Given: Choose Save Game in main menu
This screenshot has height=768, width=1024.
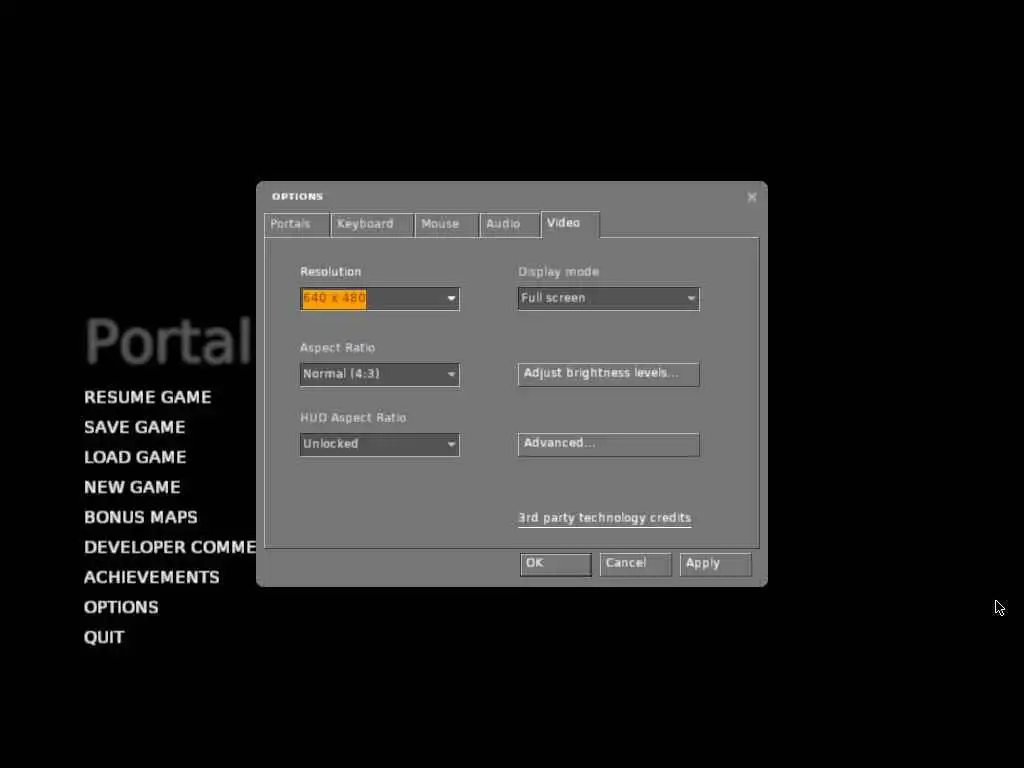Looking at the screenshot, I should (x=135, y=427).
